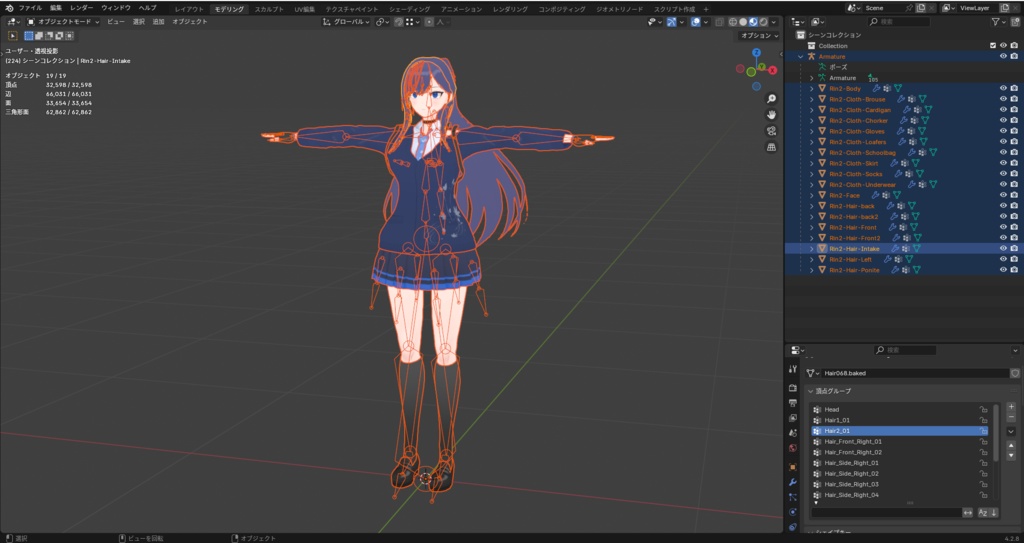Viewport: 1024px width, 543px height.
Task: Open the World properties tab icon
Action: tap(793, 448)
